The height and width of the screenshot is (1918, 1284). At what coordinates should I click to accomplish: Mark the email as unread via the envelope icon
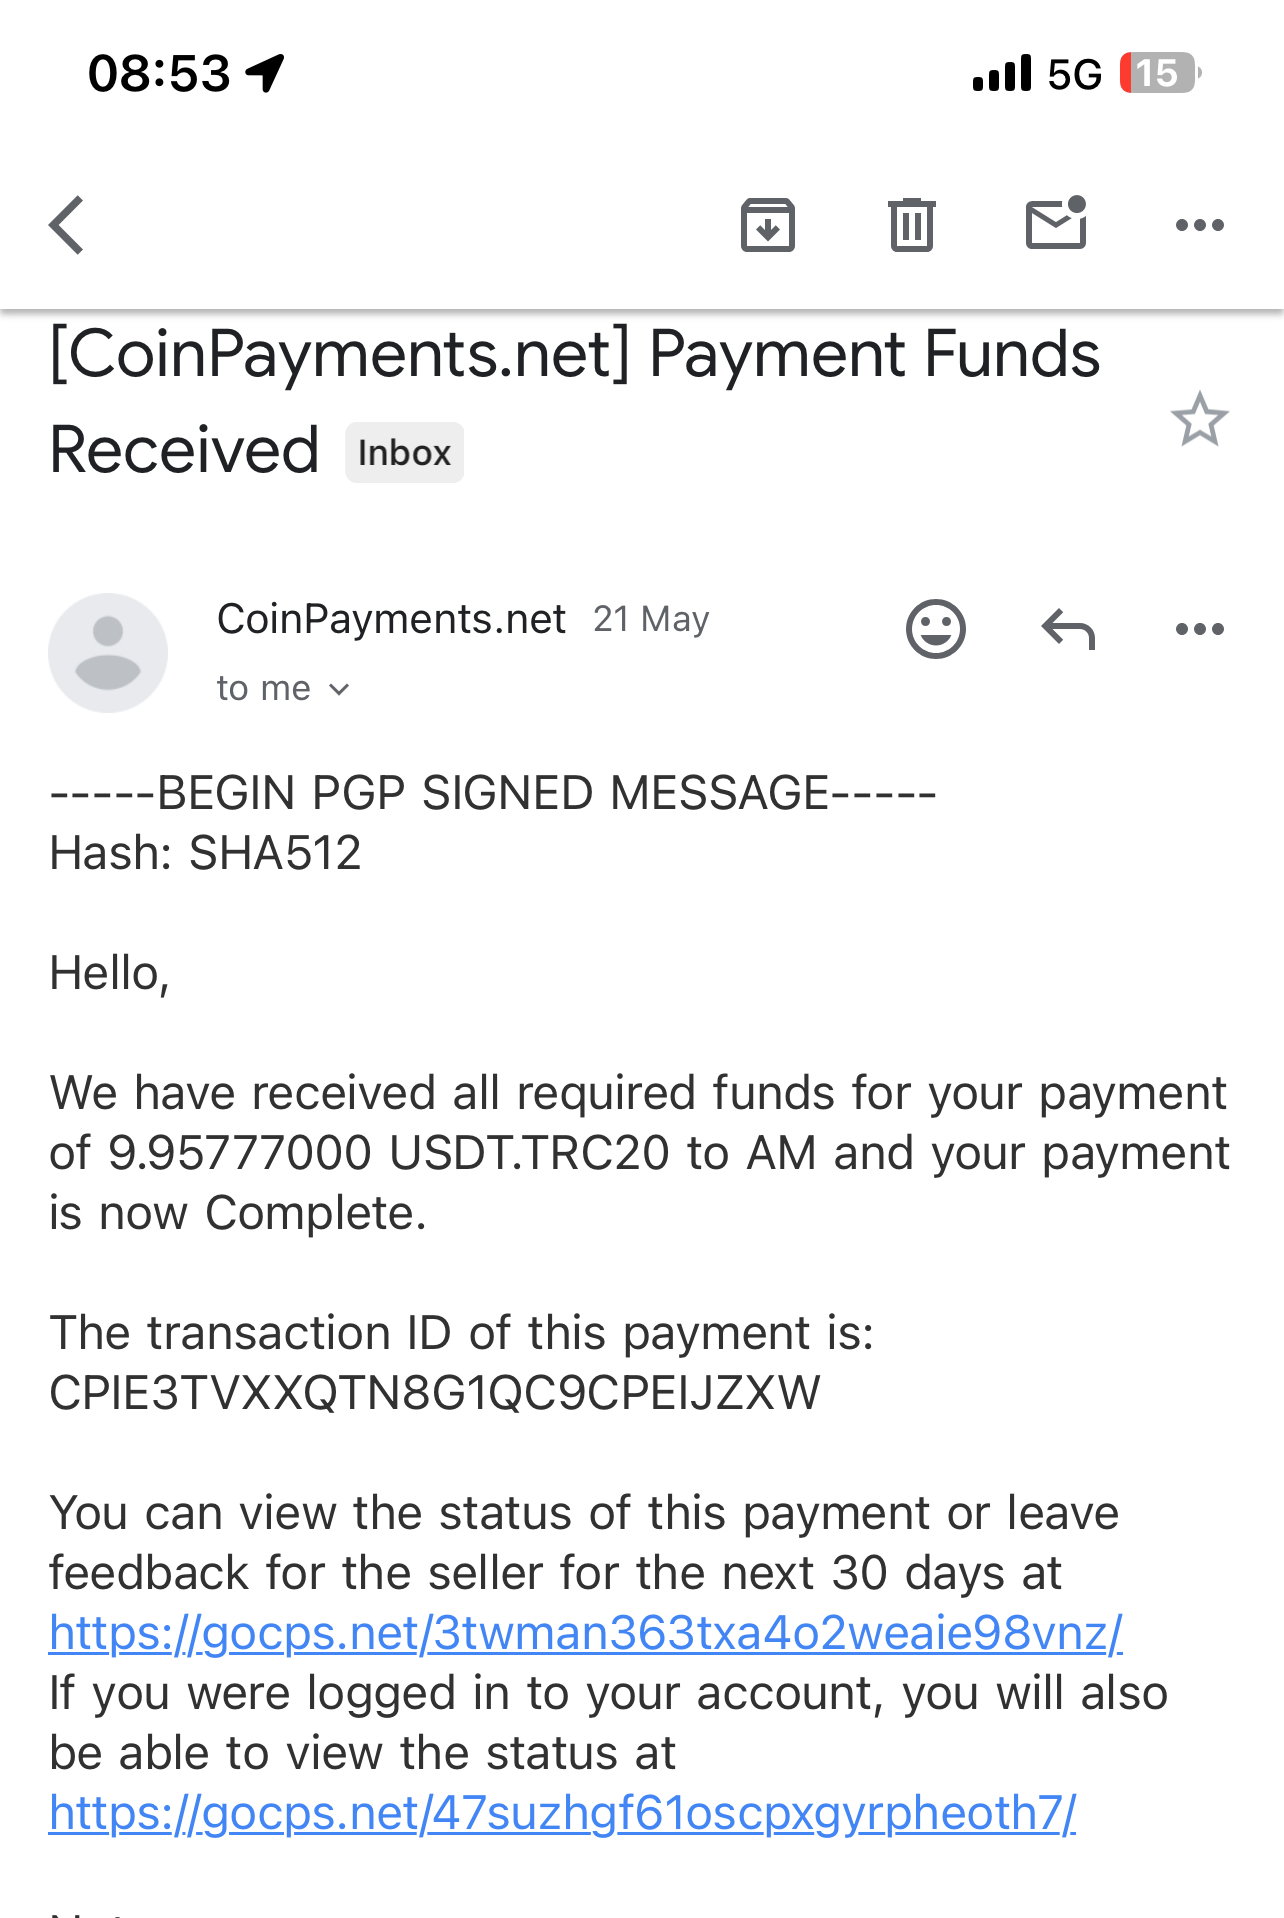tap(1056, 222)
